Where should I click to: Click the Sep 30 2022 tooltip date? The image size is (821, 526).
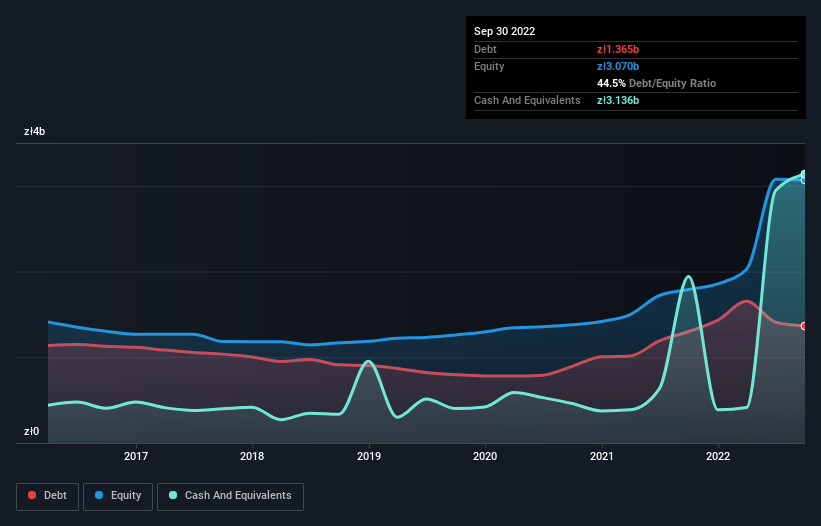point(504,31)
